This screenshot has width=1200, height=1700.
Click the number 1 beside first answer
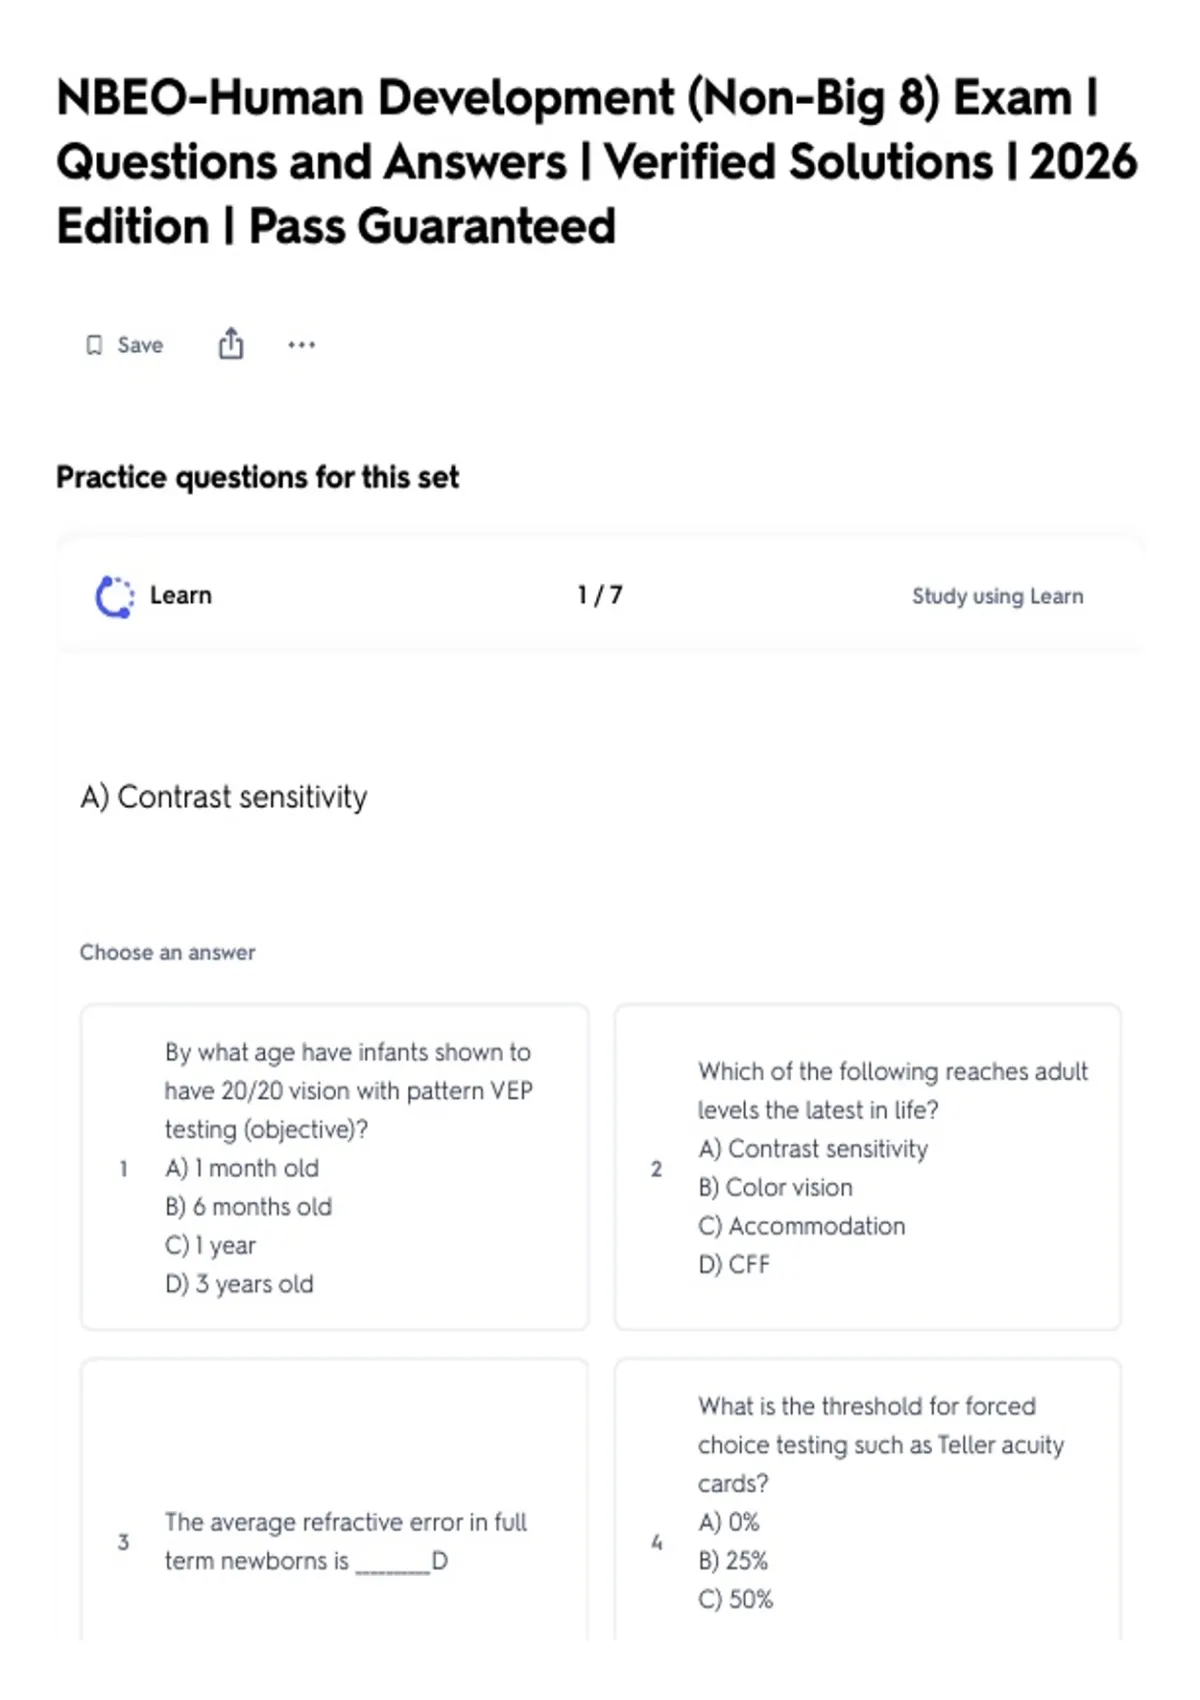pyautogui.click(x=123, y=1168)
